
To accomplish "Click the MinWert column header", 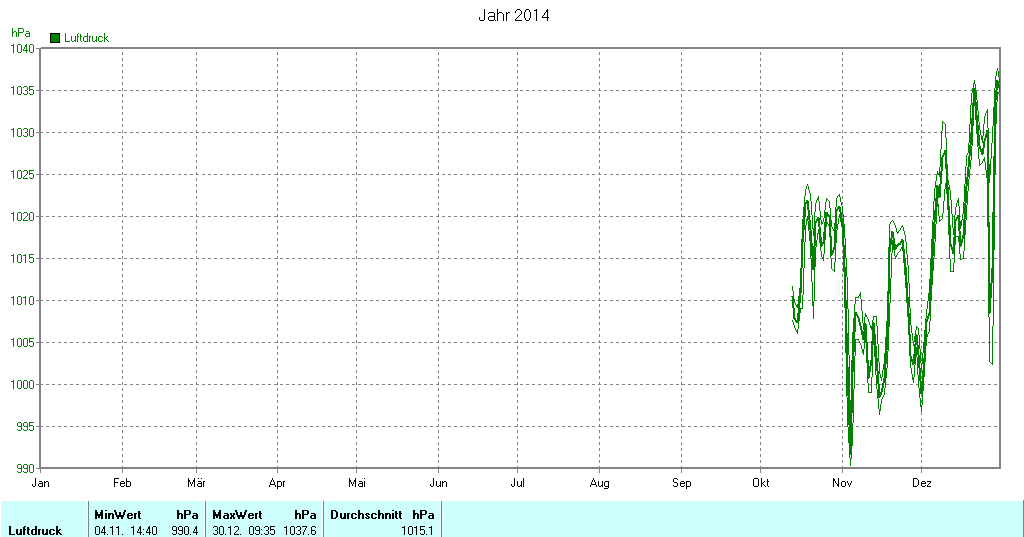I will (x=118, y=515).
